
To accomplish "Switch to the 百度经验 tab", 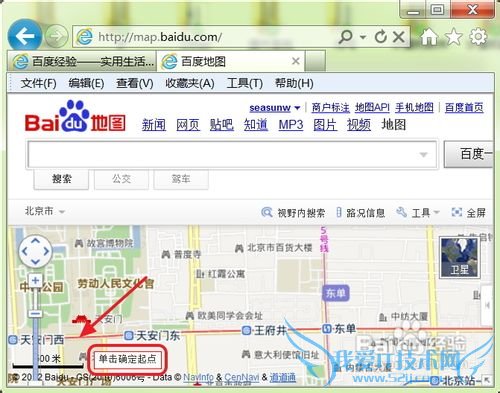I will [82, 61].
